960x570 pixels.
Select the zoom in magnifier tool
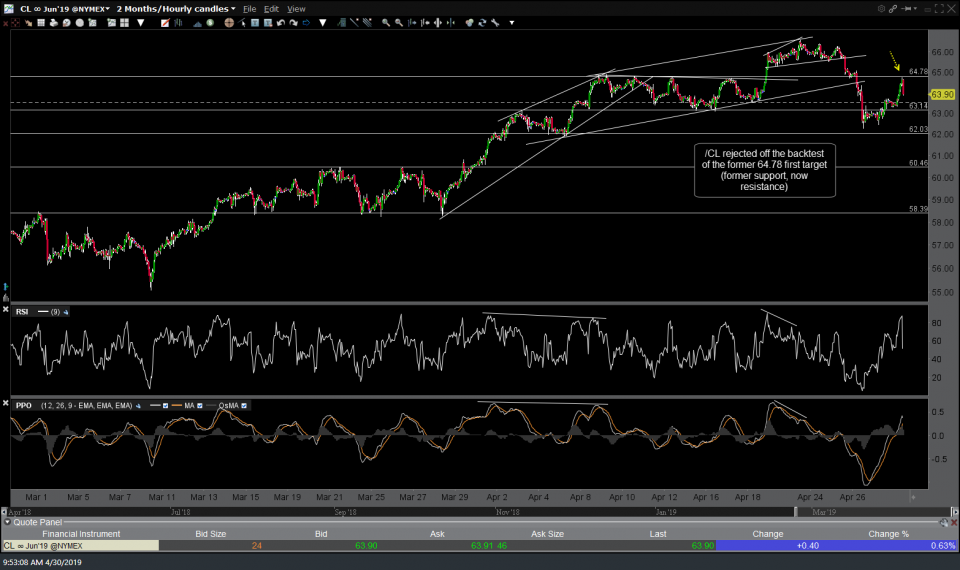[x=386, y=23]
